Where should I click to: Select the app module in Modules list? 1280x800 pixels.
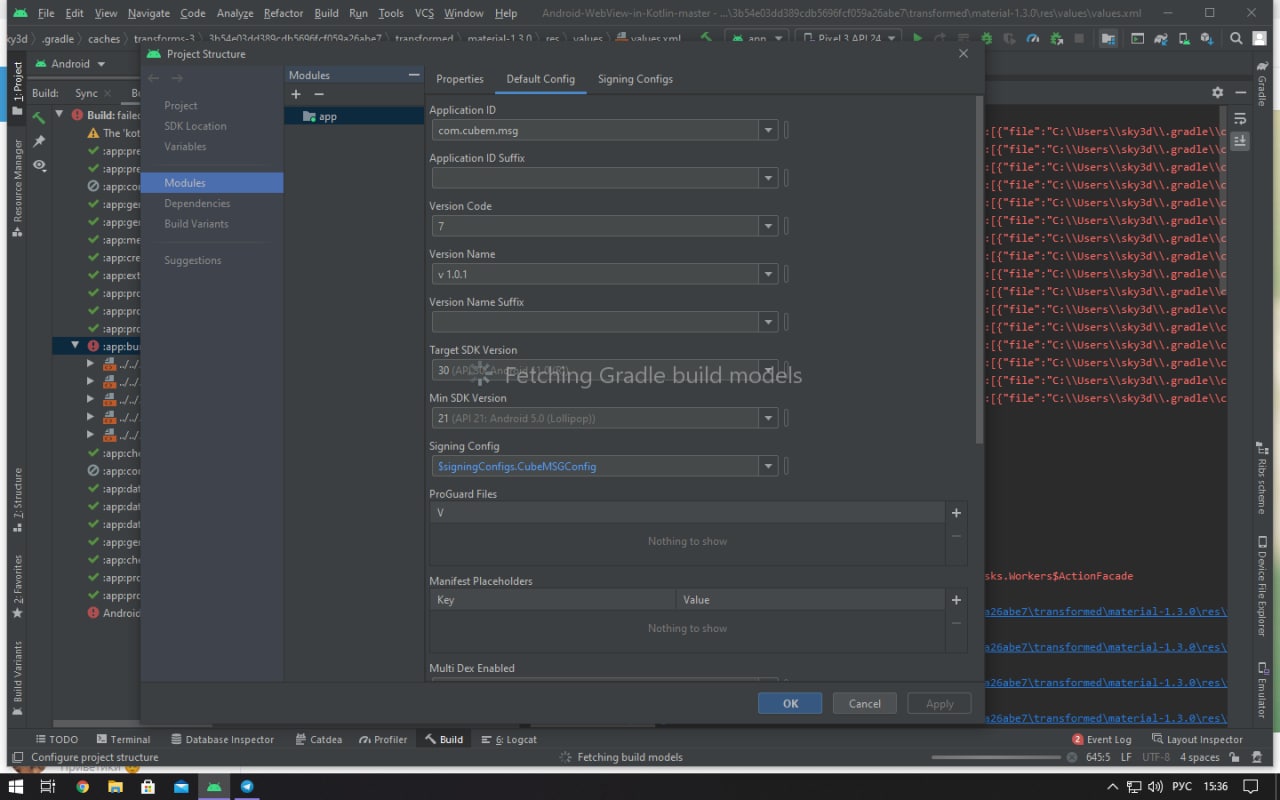(x=354, y=116)
